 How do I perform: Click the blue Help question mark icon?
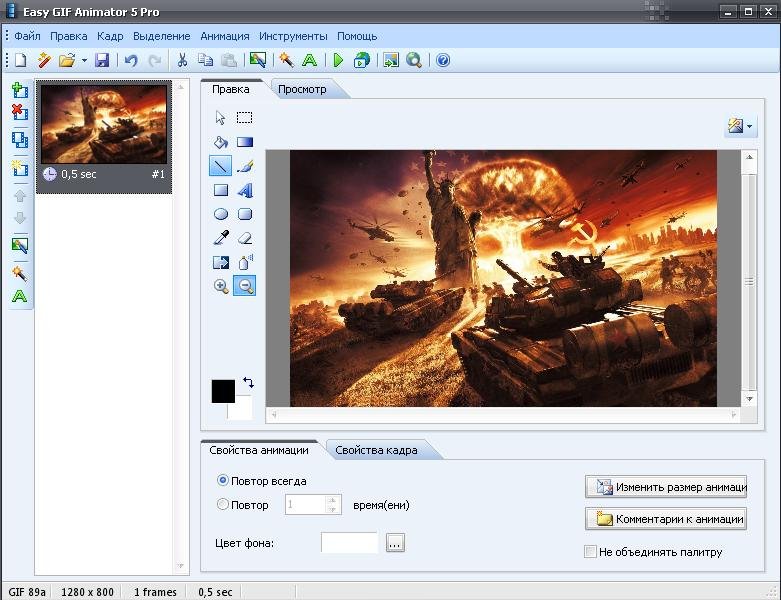click(x=443, y=60)
